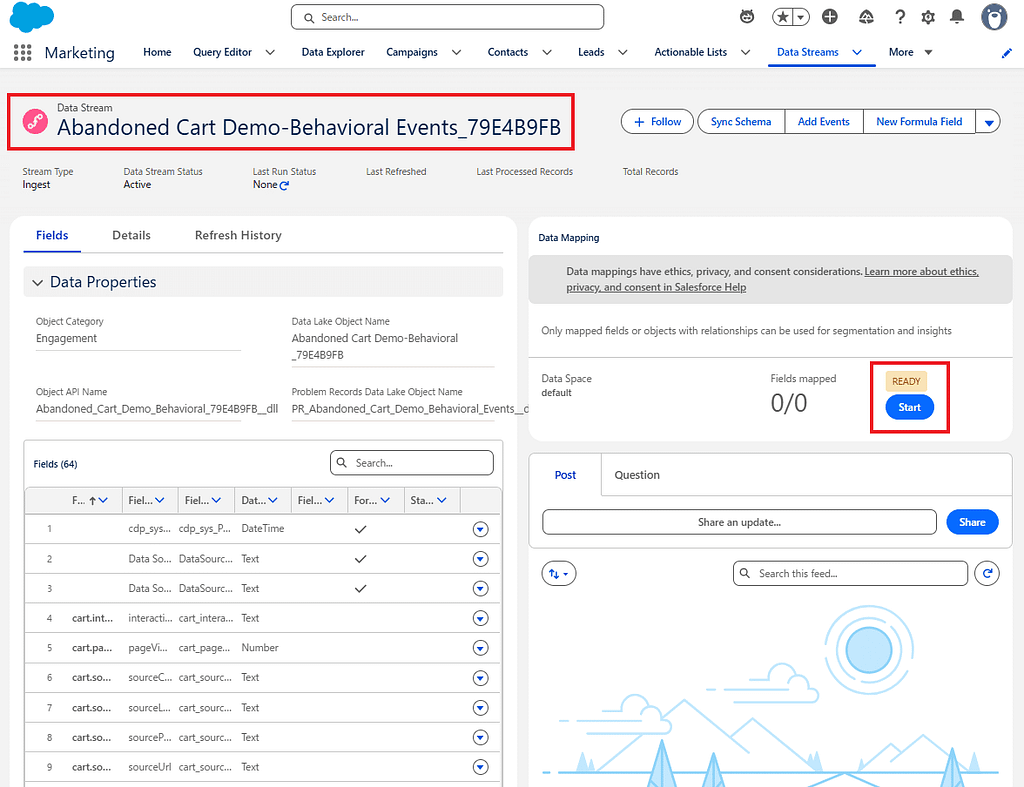Refresh the feed with the reload icon
Viewport: 1024px width, 787px height.
987,573
